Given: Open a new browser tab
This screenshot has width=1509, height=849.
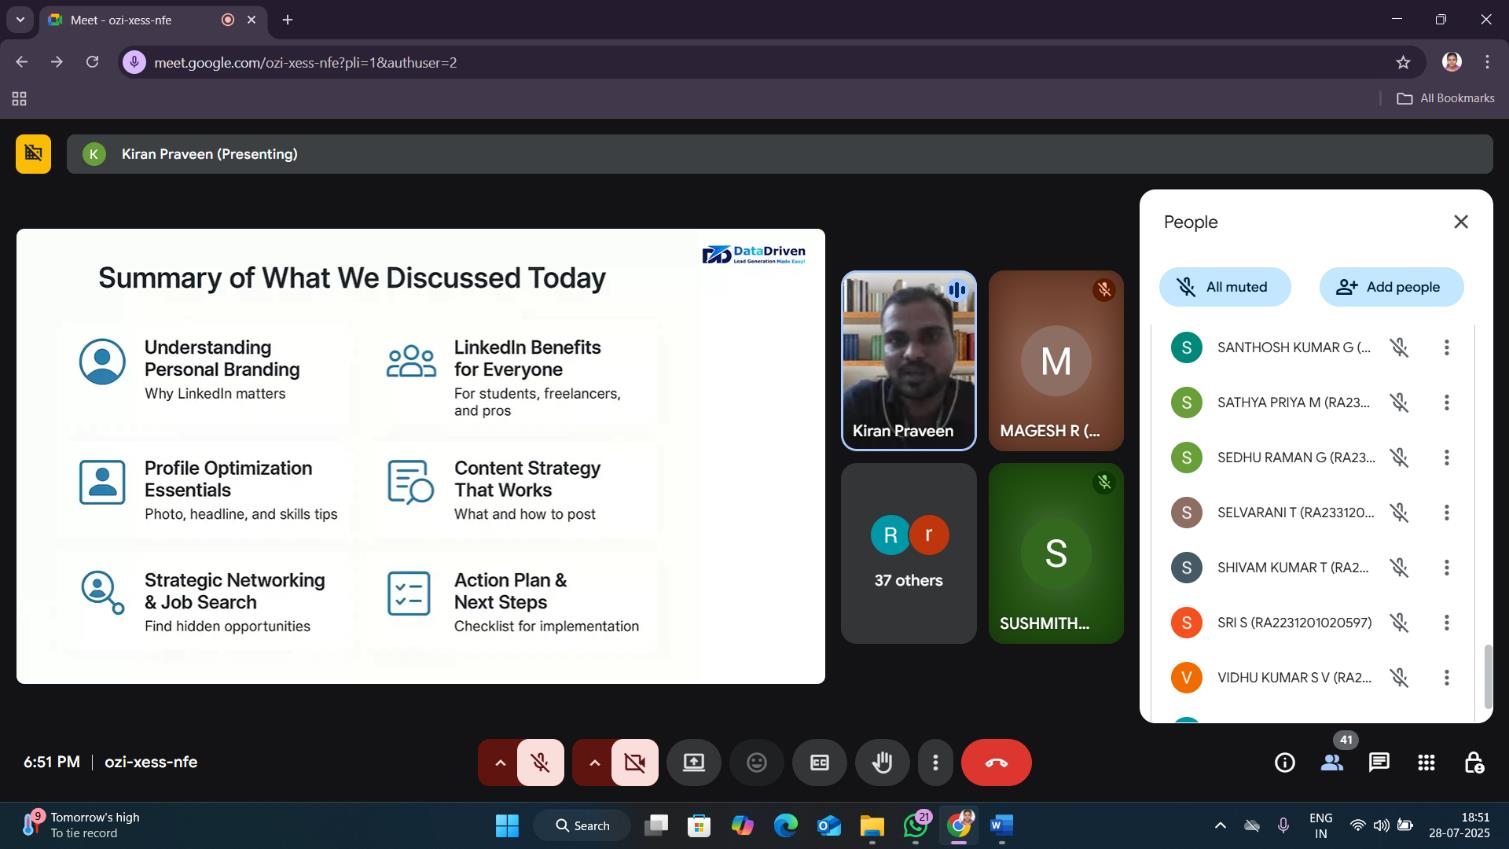Looking at the screenshot, I should pyautogui.click(x=288, y=20).
